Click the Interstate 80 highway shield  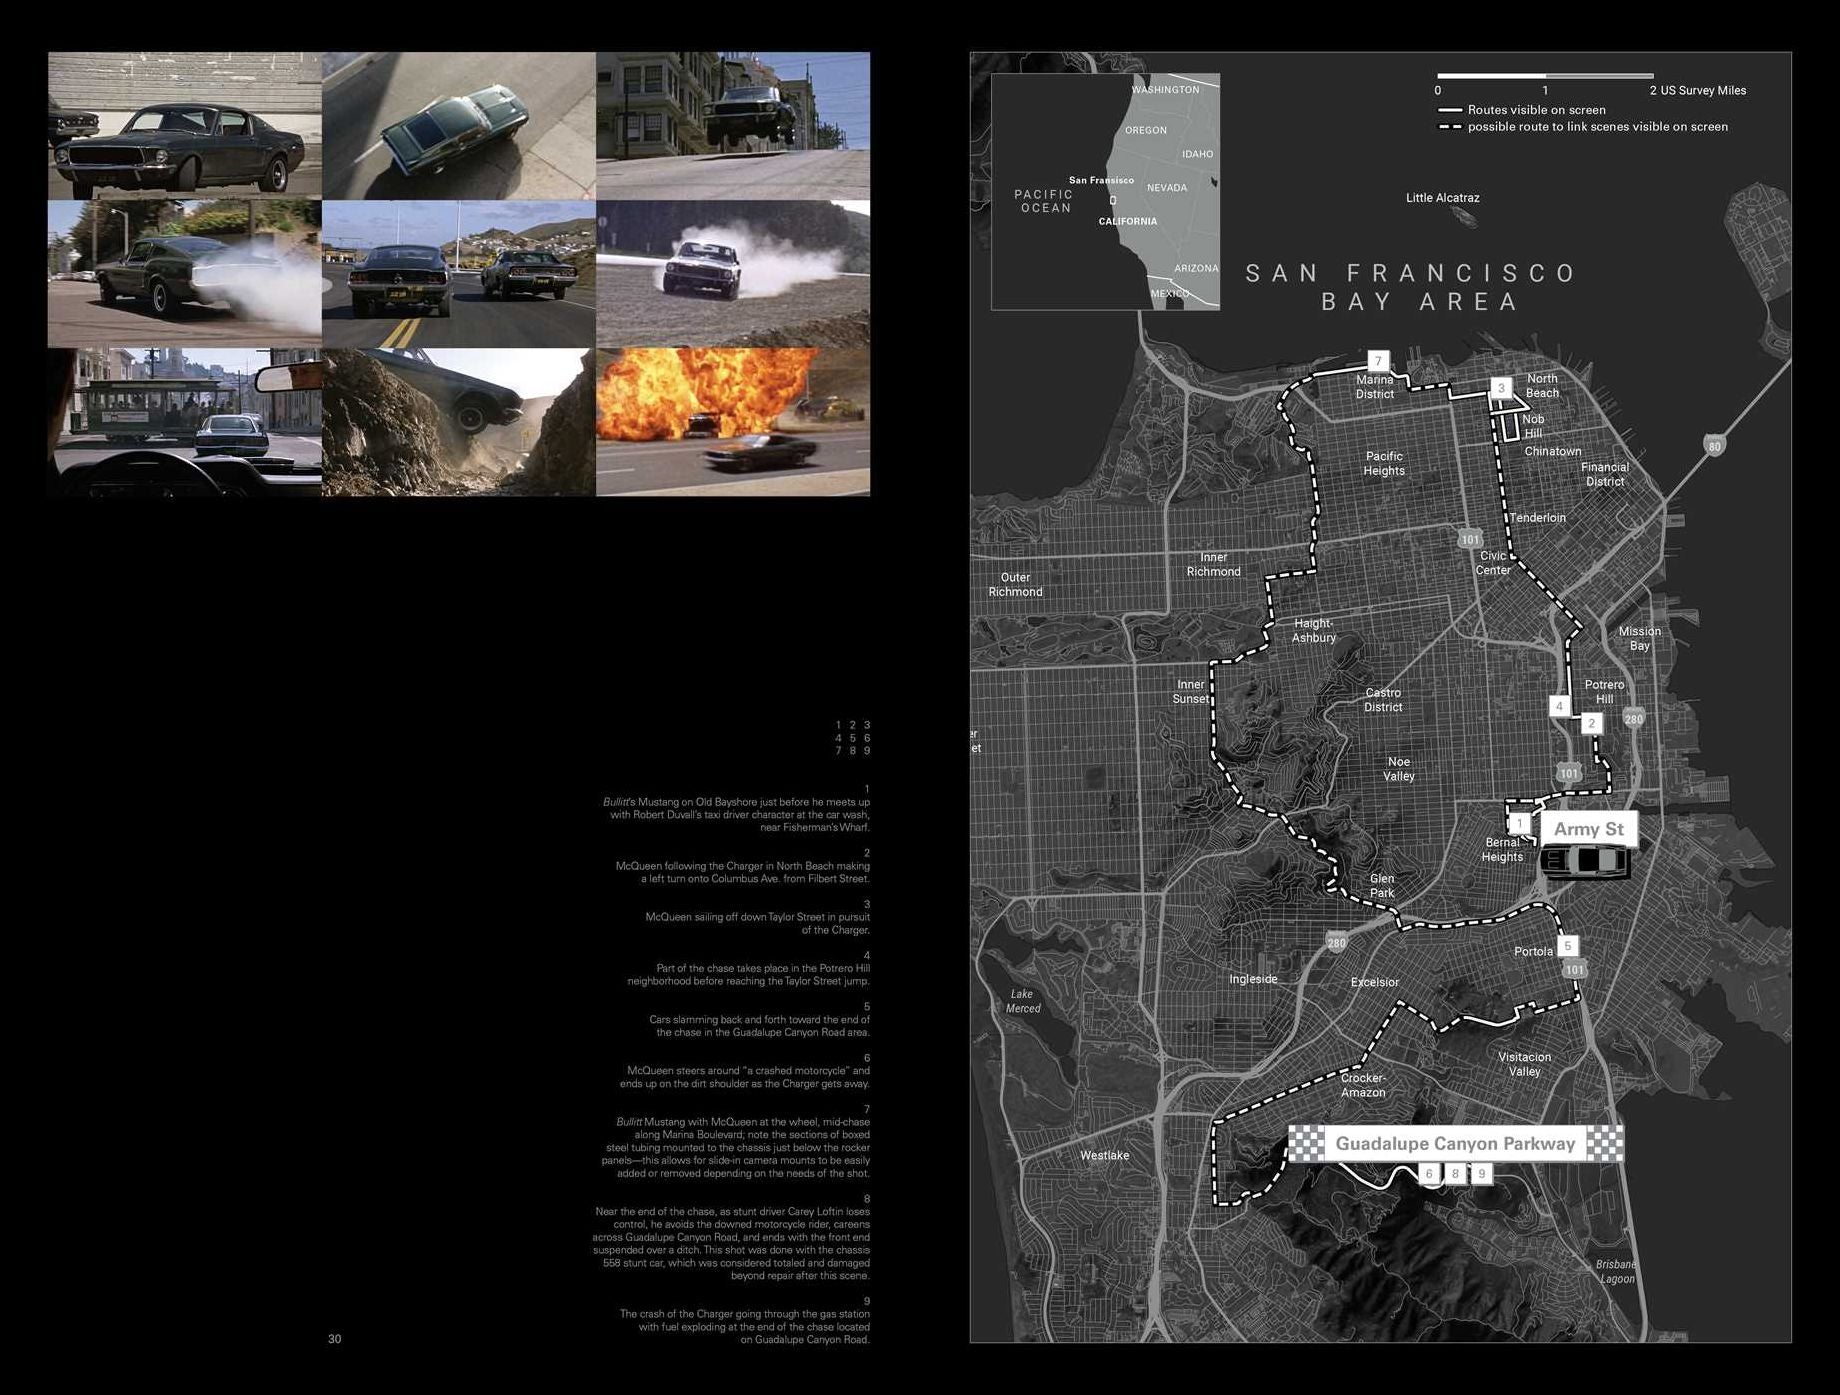pyautogui.click(x=1714, y=446)
